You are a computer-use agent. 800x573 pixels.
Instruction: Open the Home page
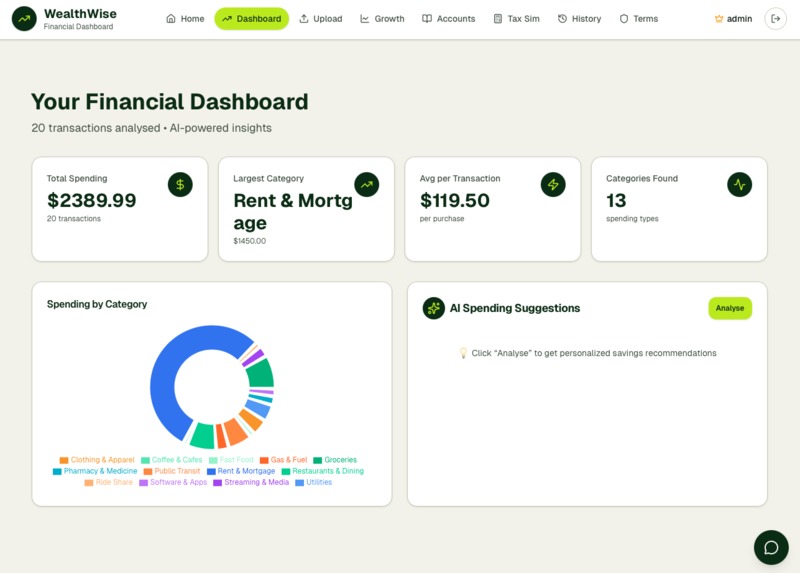point(185,19)
